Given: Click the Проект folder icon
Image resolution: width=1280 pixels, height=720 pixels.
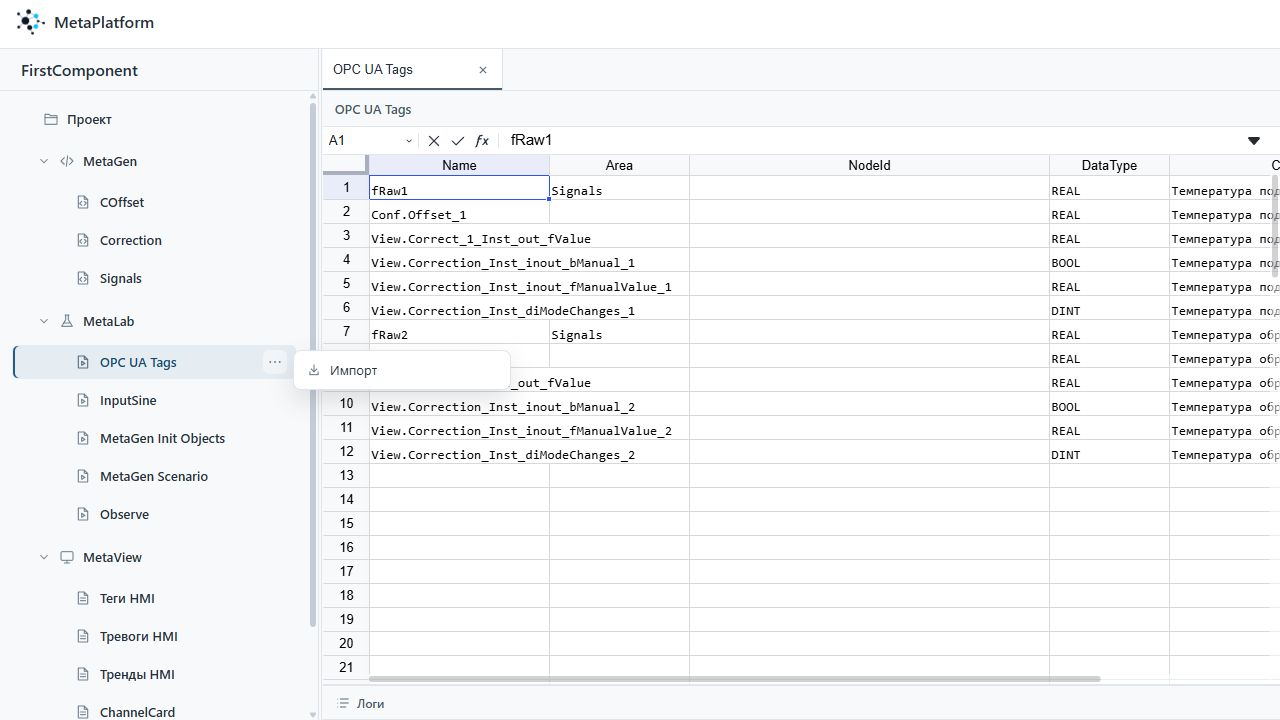Looking at the screenshot, I should point(51,119).
